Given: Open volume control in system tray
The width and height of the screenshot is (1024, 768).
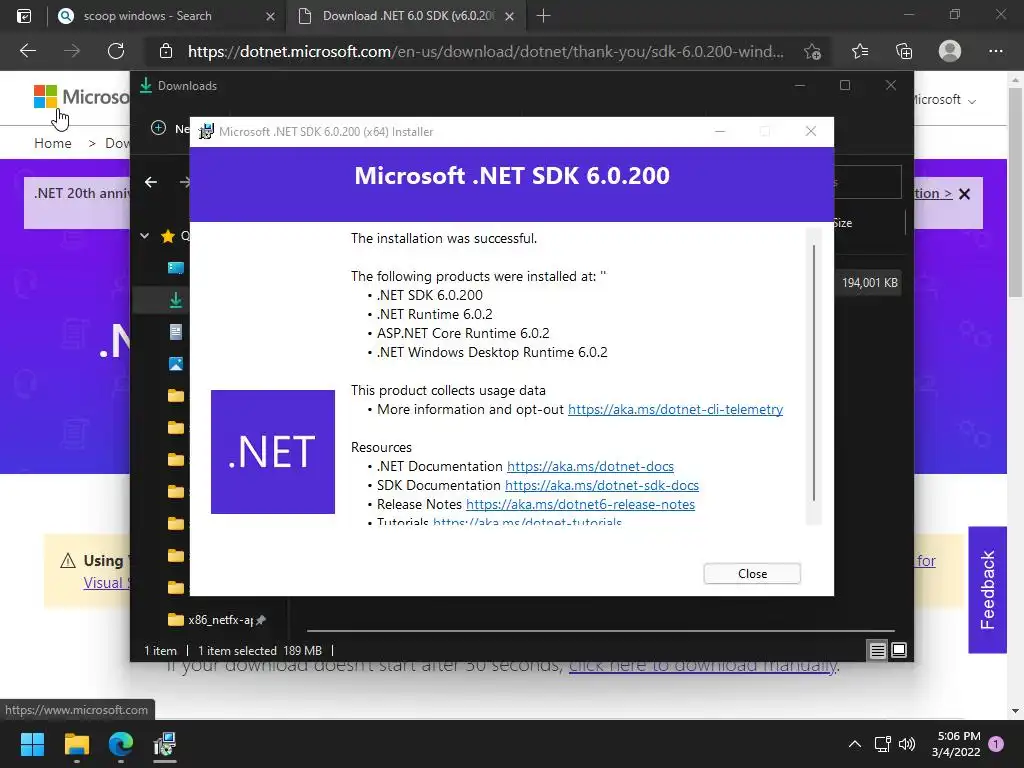Looking at the screenshot, I should pos(906,744).
